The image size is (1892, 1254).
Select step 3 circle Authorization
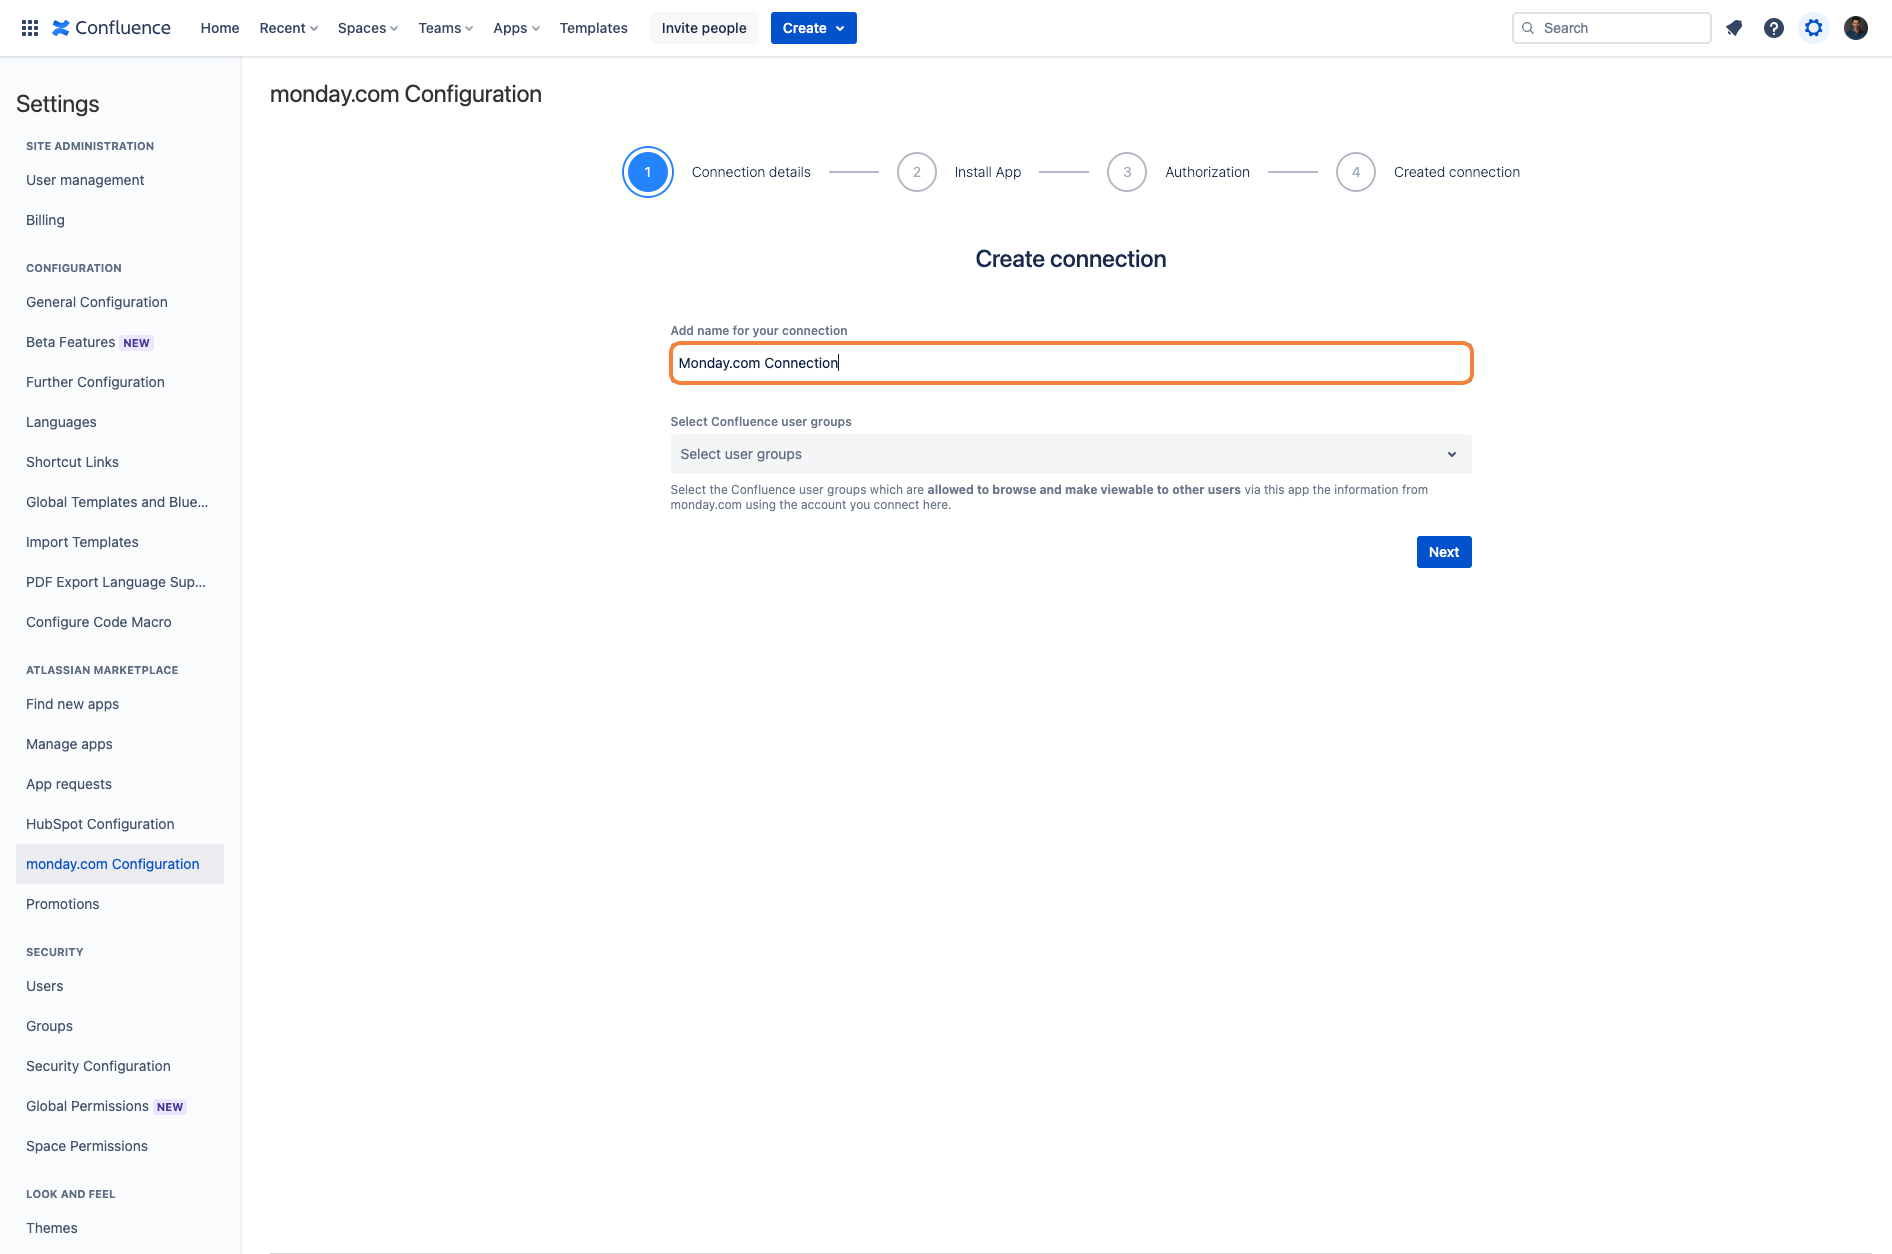(1127, 172)
